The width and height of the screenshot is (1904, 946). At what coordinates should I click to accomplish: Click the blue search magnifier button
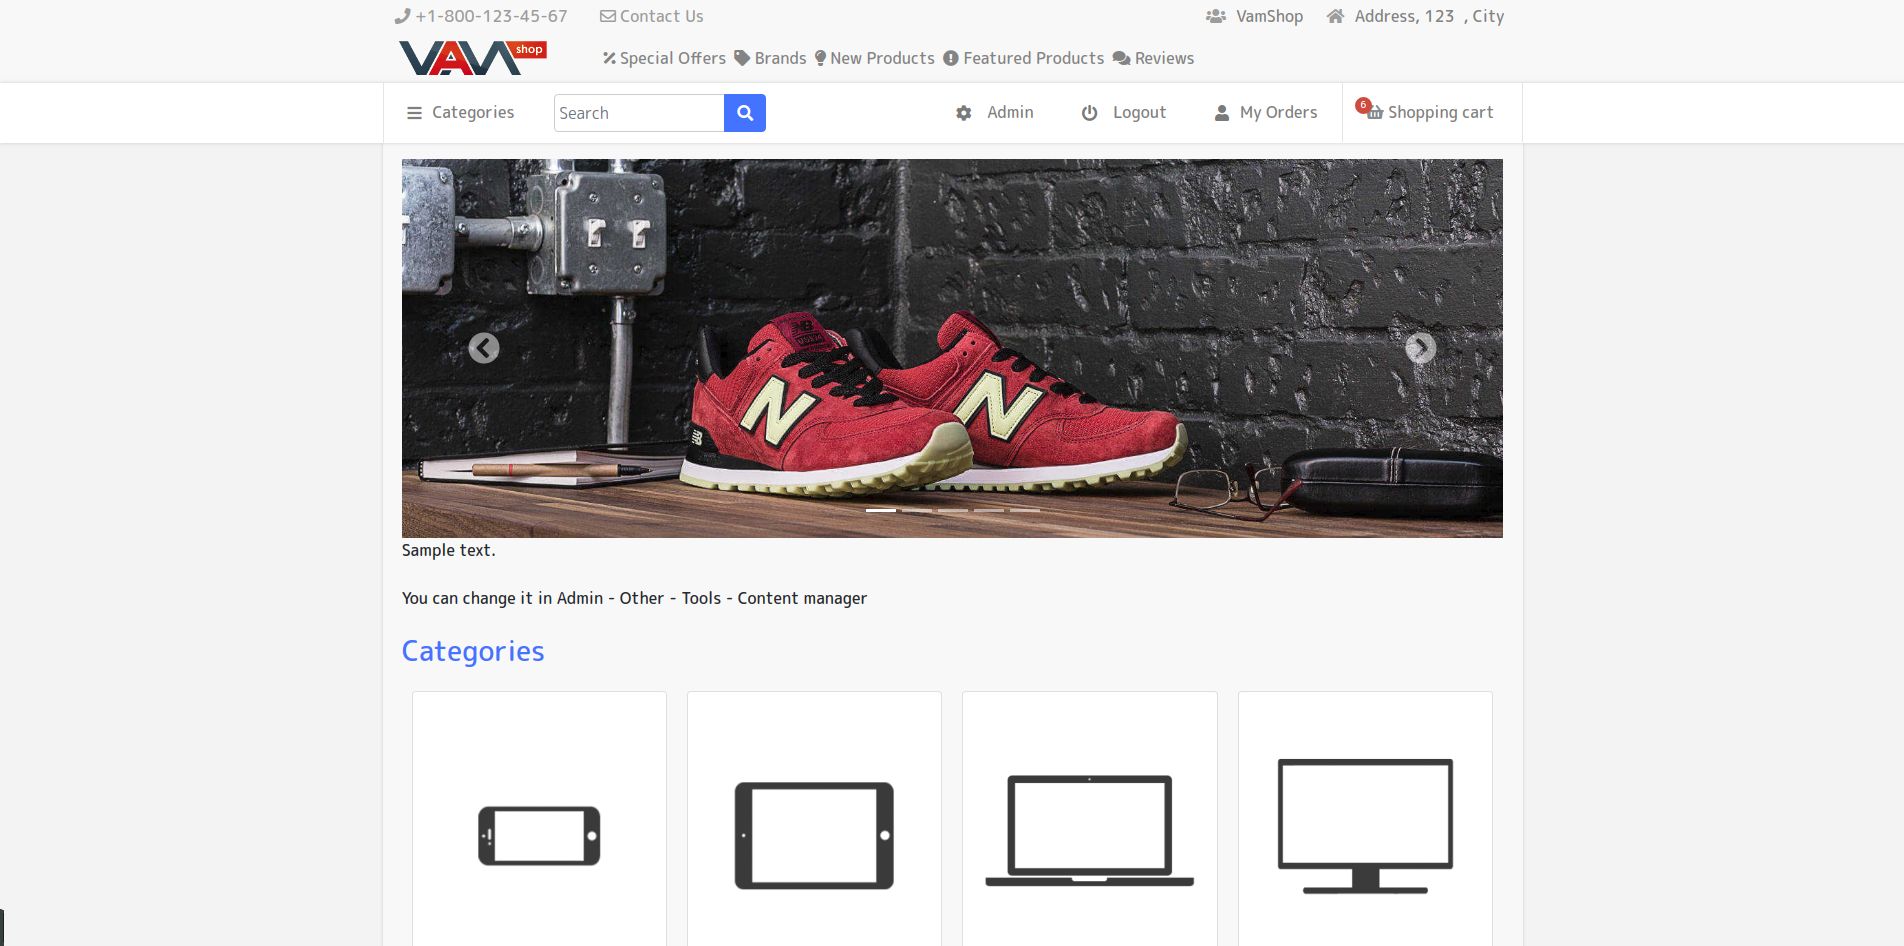(x=744, y=113)
